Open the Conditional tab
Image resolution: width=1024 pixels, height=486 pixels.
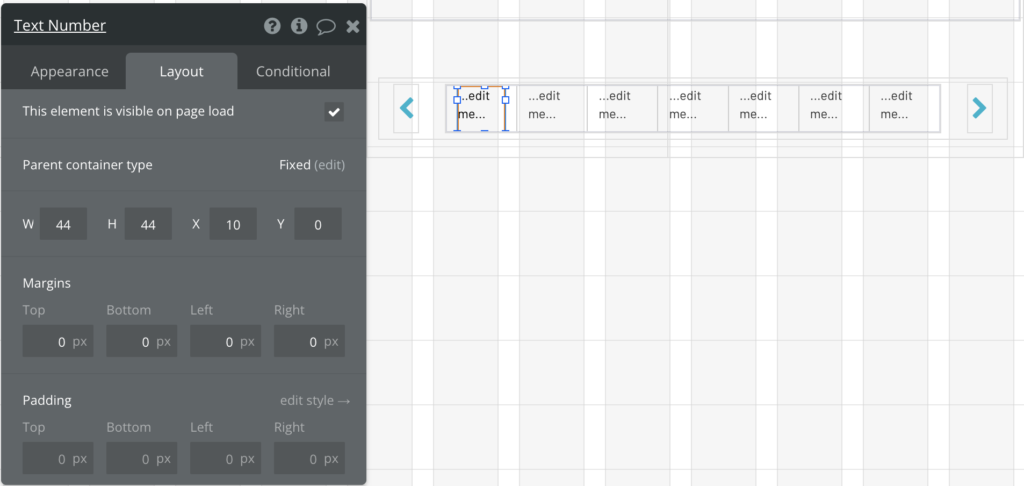[x=293, y=72]
